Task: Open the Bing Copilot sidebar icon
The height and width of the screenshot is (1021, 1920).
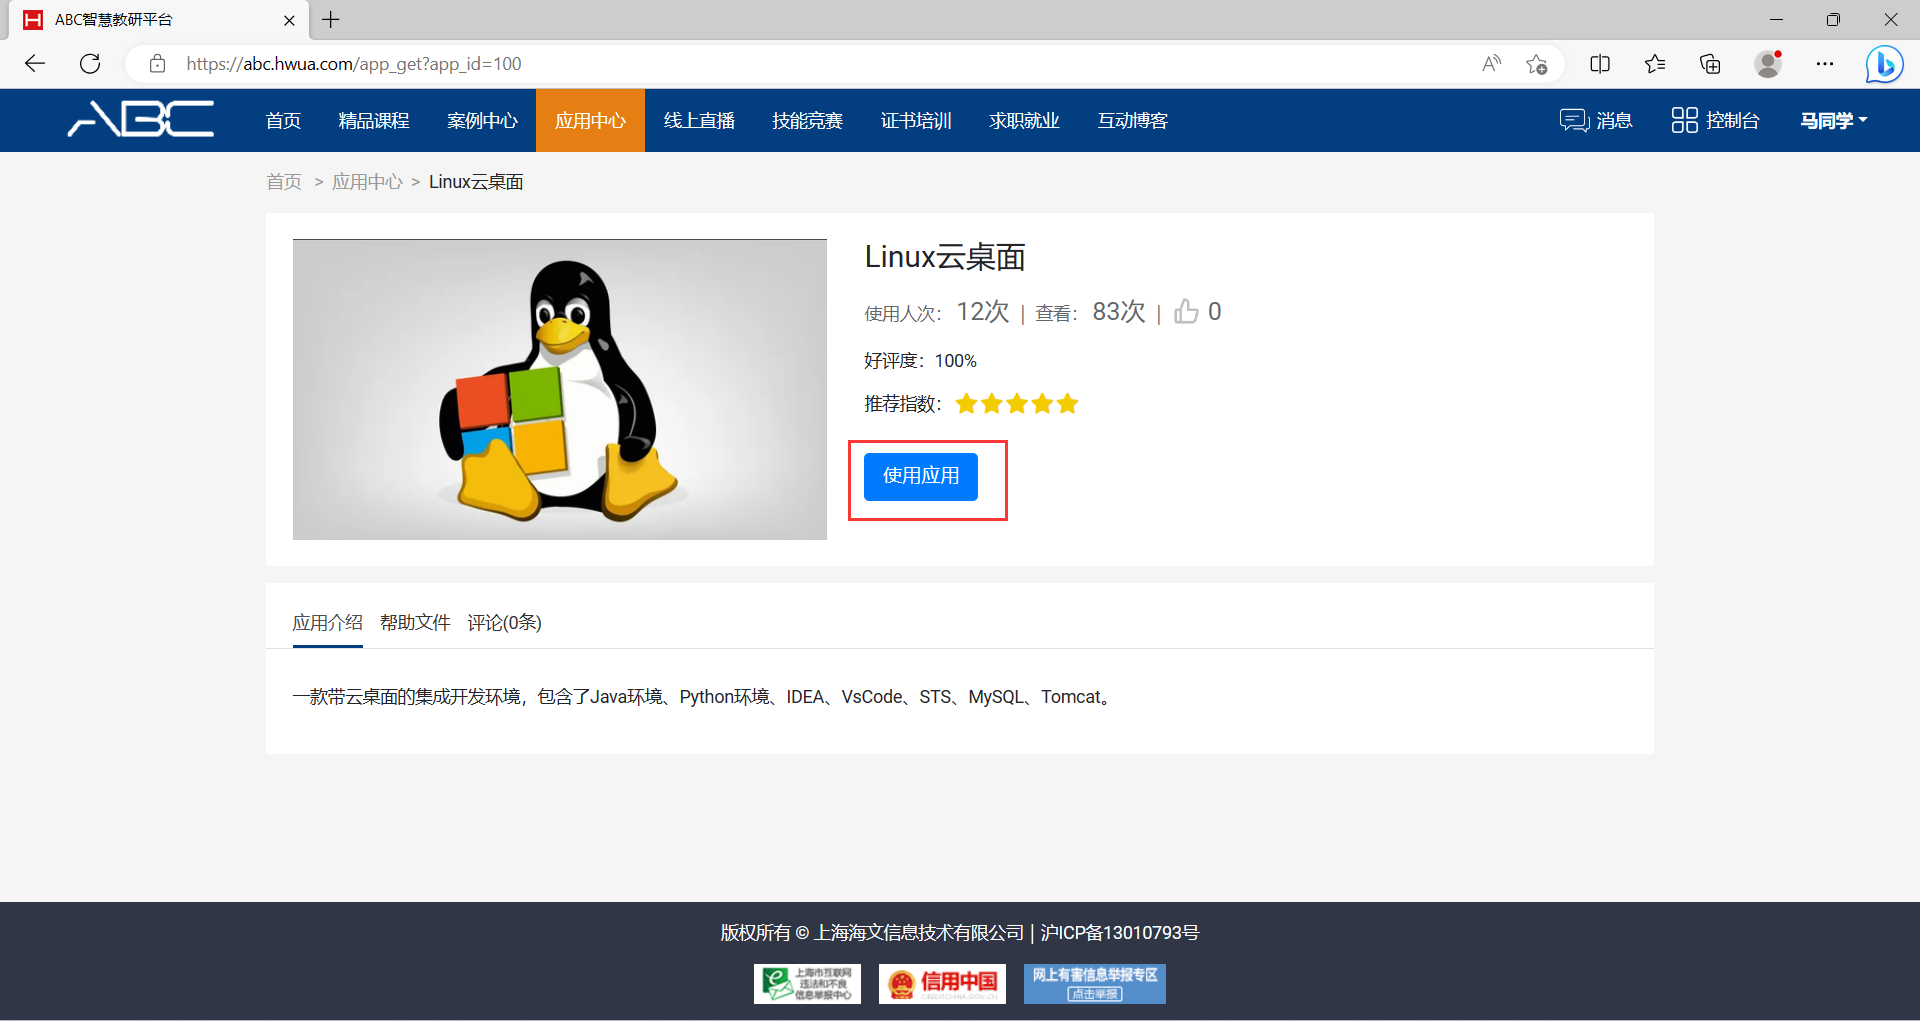Action: pos(1884,64)
